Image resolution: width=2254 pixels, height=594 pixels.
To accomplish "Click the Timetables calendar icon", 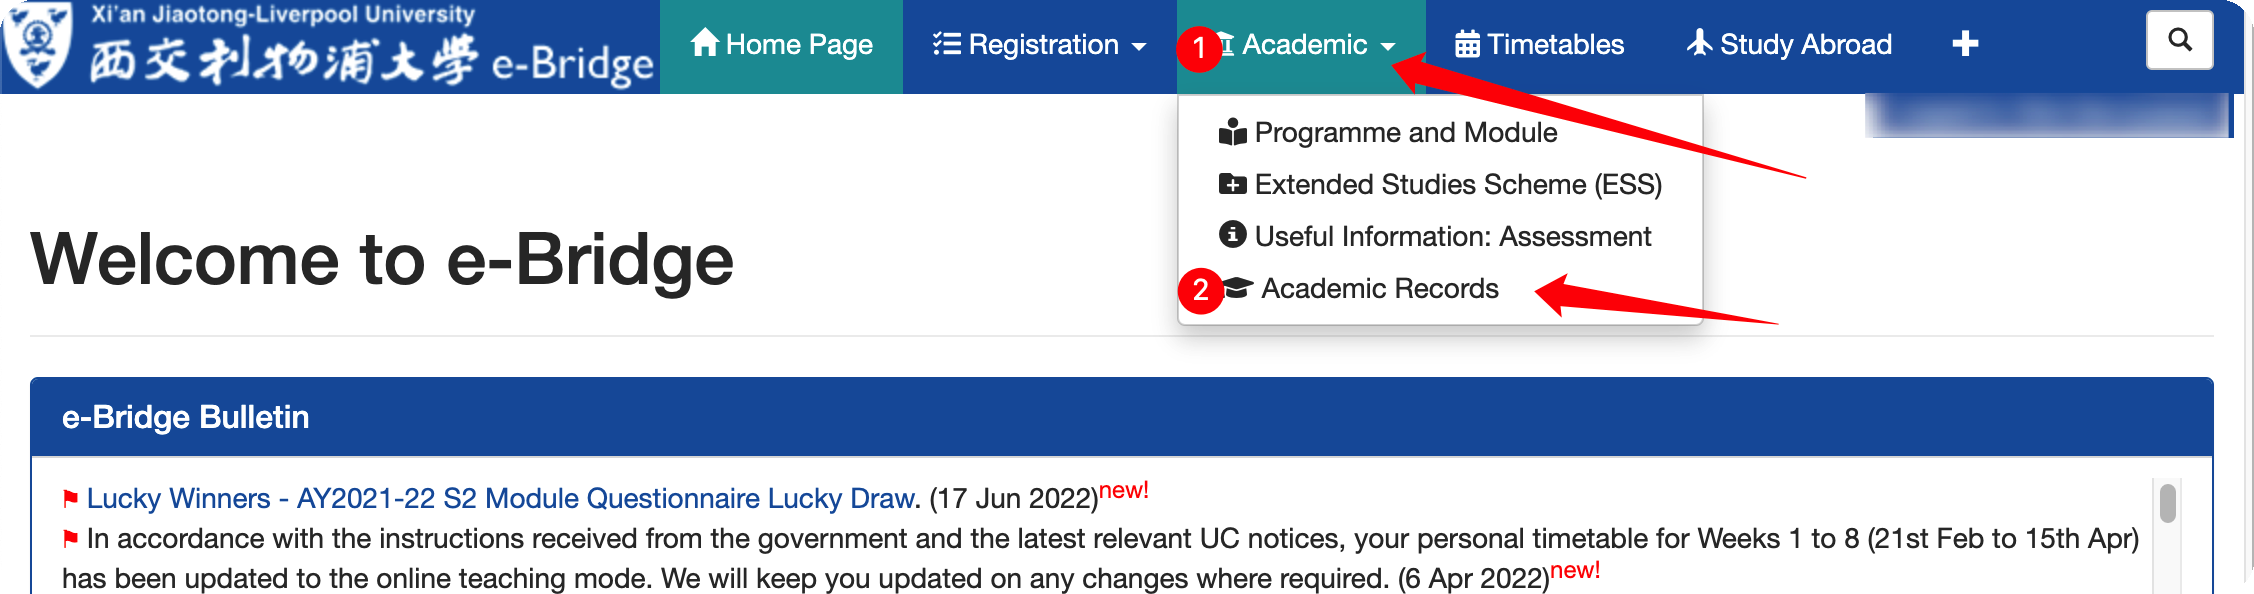I will (x=1467, y=44).
